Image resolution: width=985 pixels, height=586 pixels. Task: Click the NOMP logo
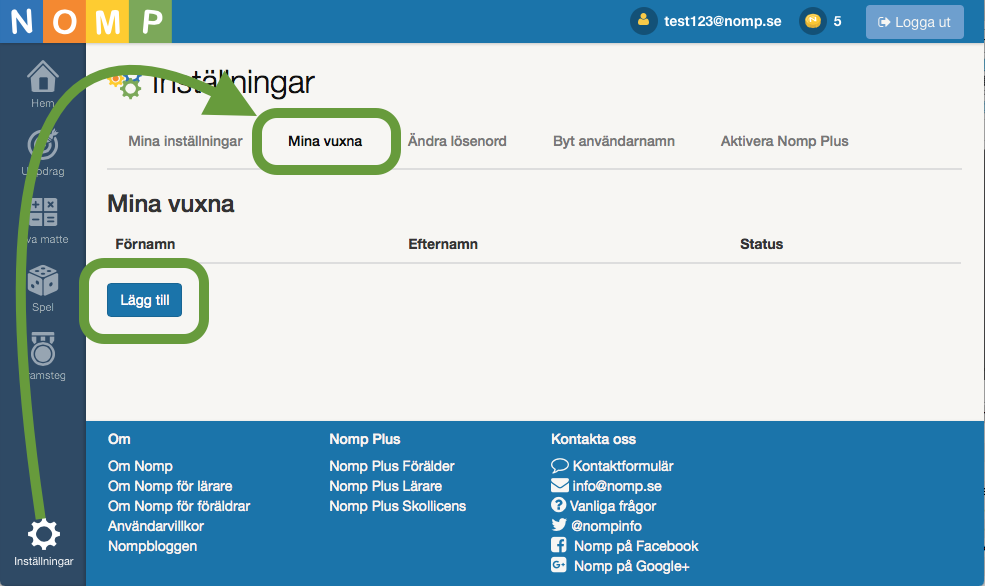86,21
